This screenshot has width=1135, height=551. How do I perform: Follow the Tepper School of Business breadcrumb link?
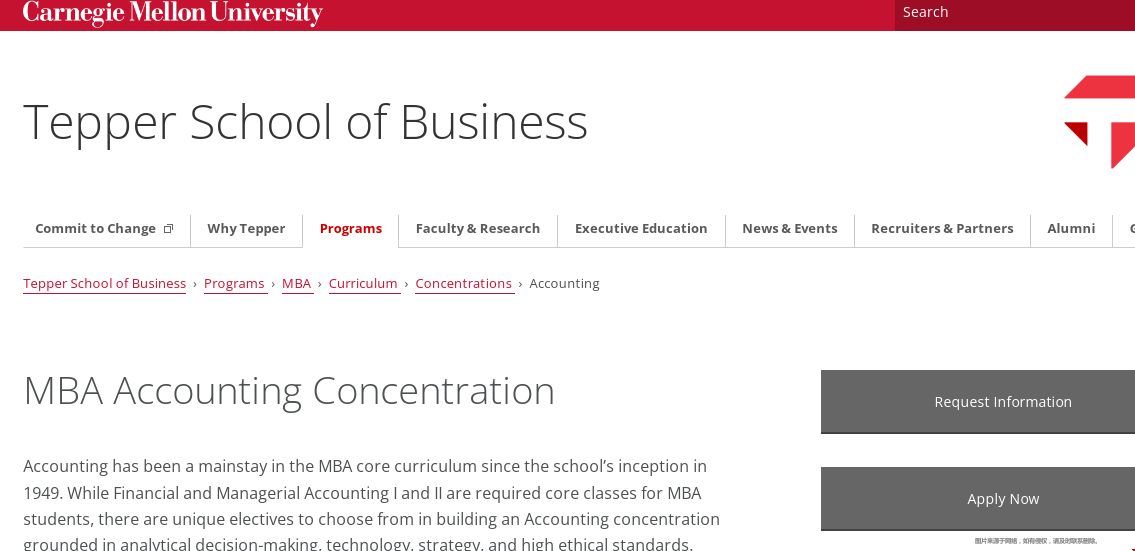(104, 284)
